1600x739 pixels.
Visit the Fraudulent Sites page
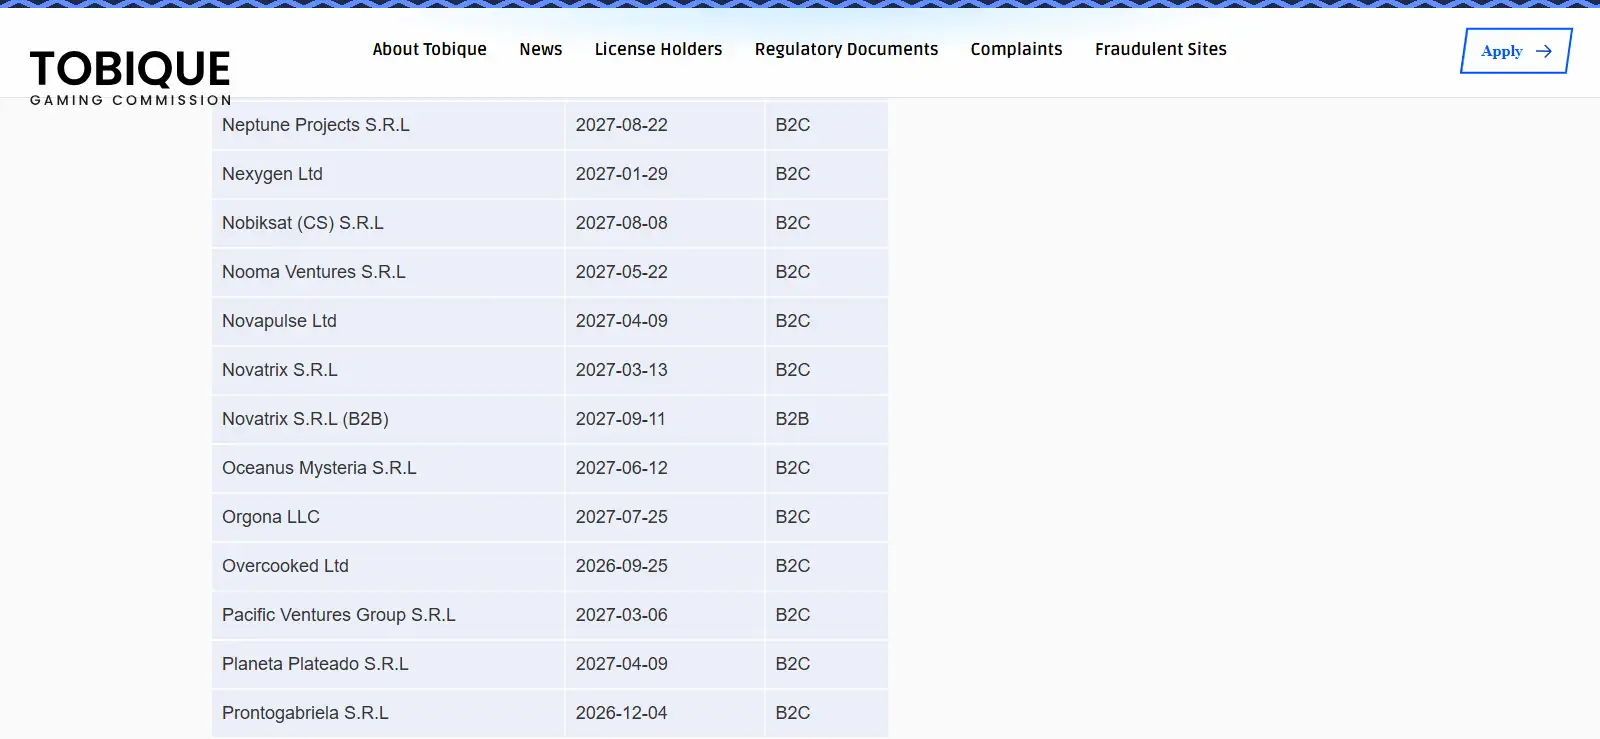click(x=1160, y=49)
